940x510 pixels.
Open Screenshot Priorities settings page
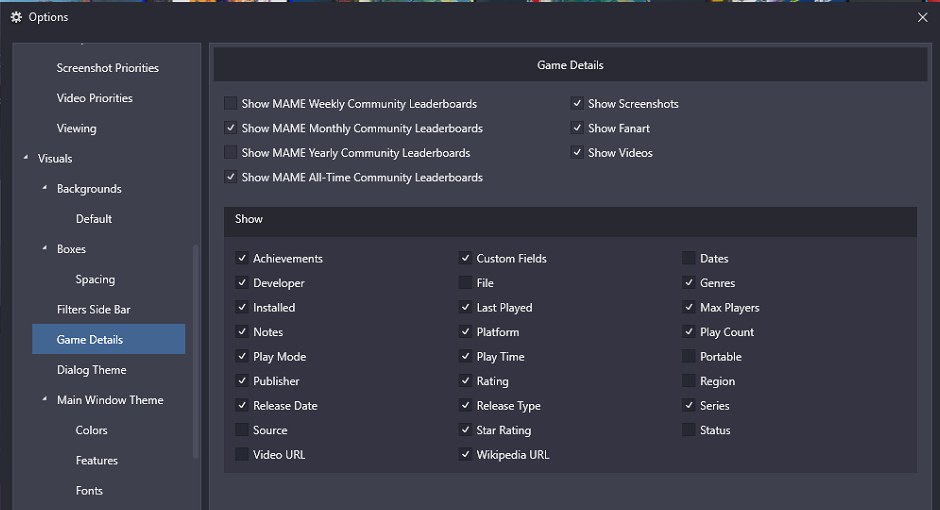108,68
